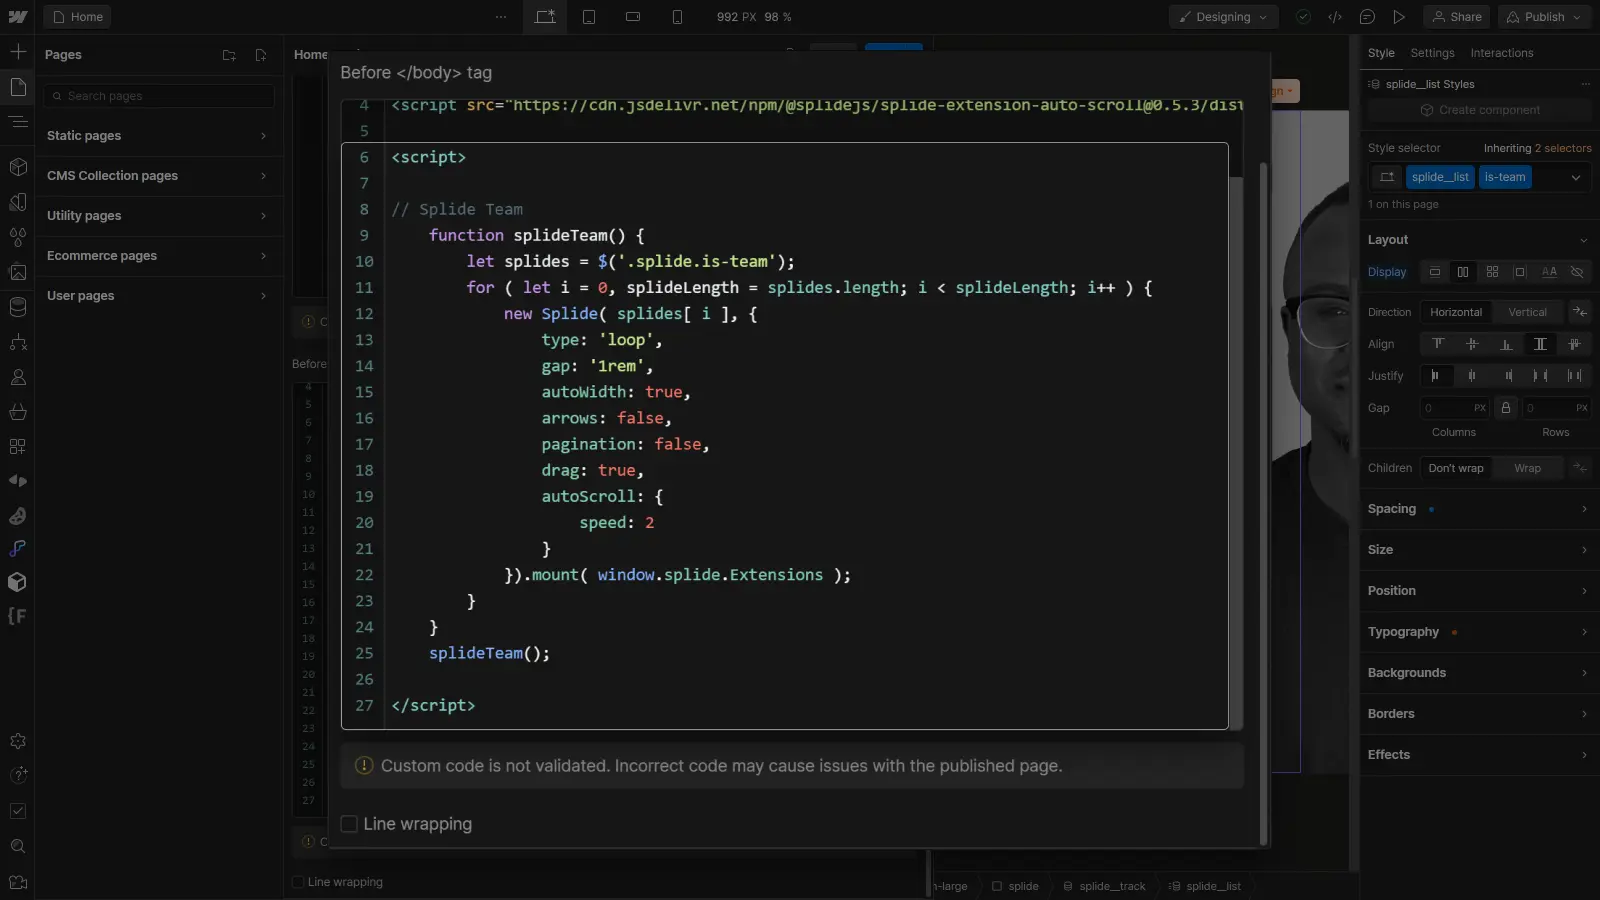Open the Webflow logo menu
Image resolution: width=1600 pixels, height=900 pixels.
pyautogui.click(x=18, y=17)
